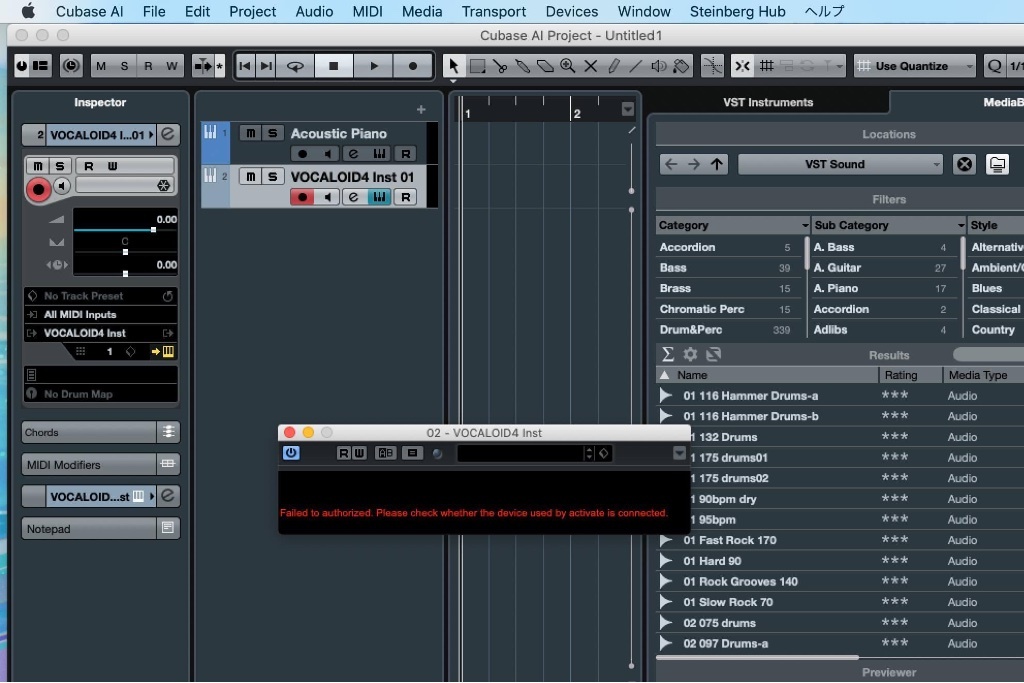Expand the MIDI Modifiers inspector section
The image size is (1024, 683).
point(101,465)
